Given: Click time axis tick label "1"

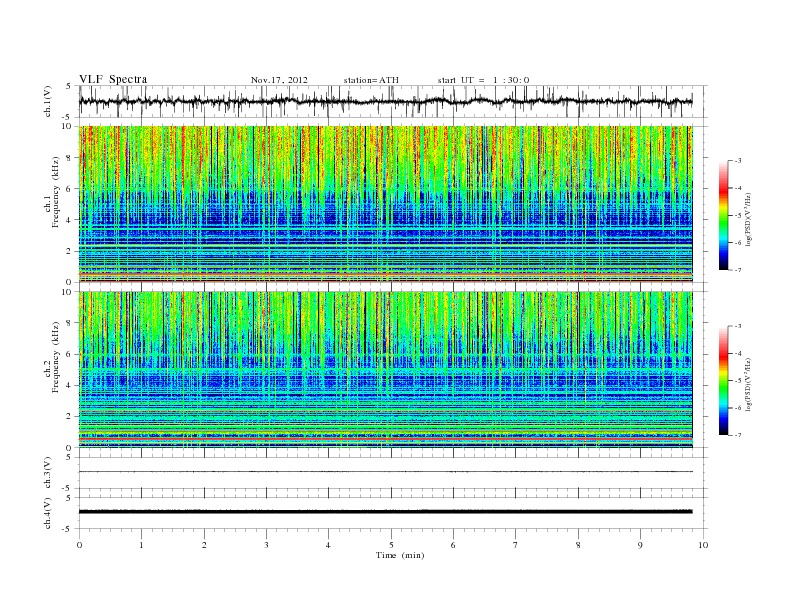Looking at the screenshot, I should pyautogui.click(x=141, y=545).
